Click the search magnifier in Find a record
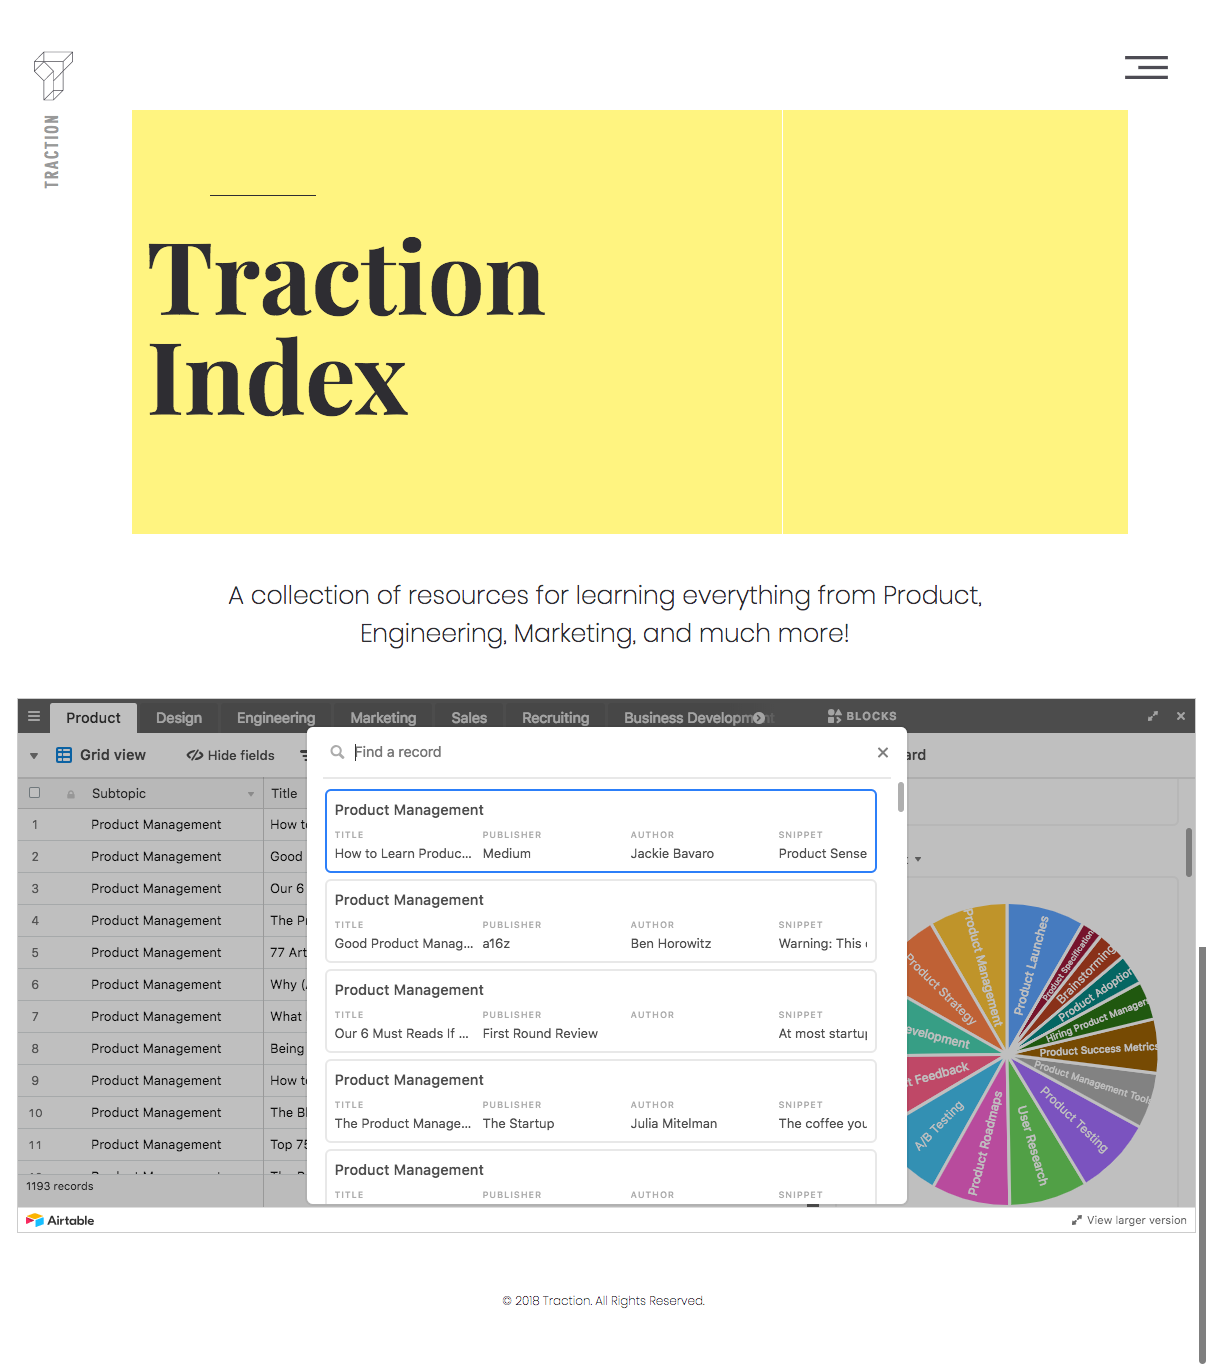Viewport: 1208px width, 1366px height. click(337, 751)
